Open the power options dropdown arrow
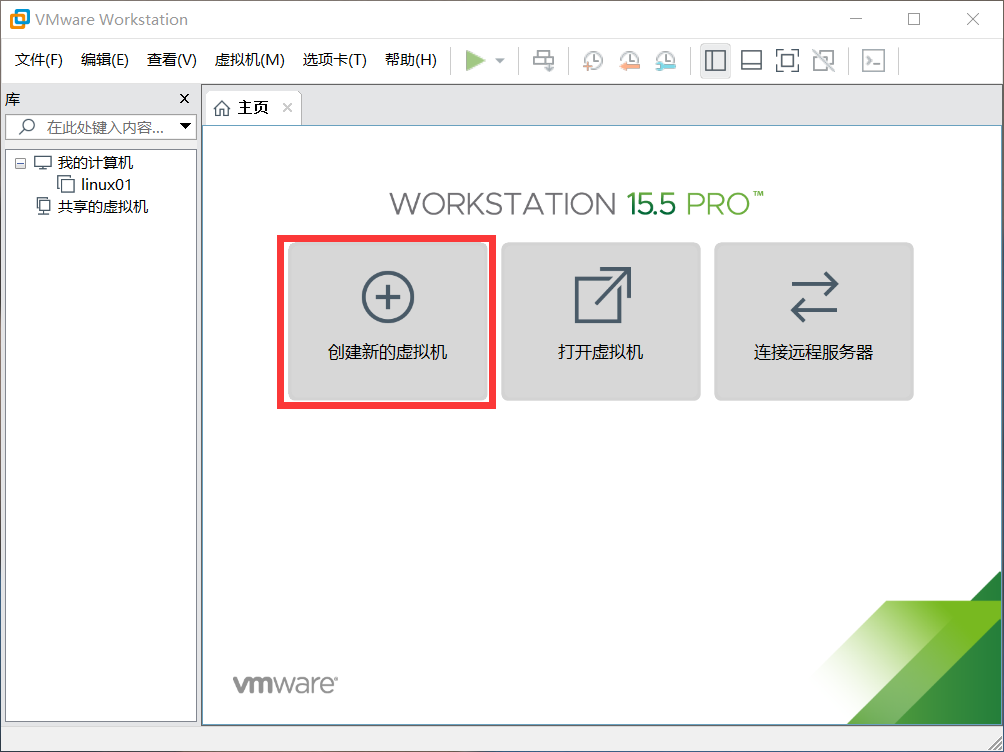This screenshot has height=752, width=1004. click(498, 61)
